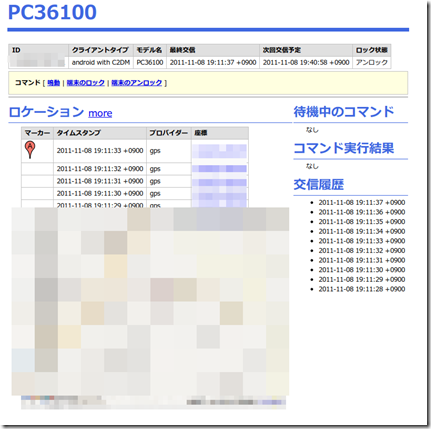Click the '2011-11-08 19:40:58 +0900' cell
This screenshot has height=429, width=431.
306,62
